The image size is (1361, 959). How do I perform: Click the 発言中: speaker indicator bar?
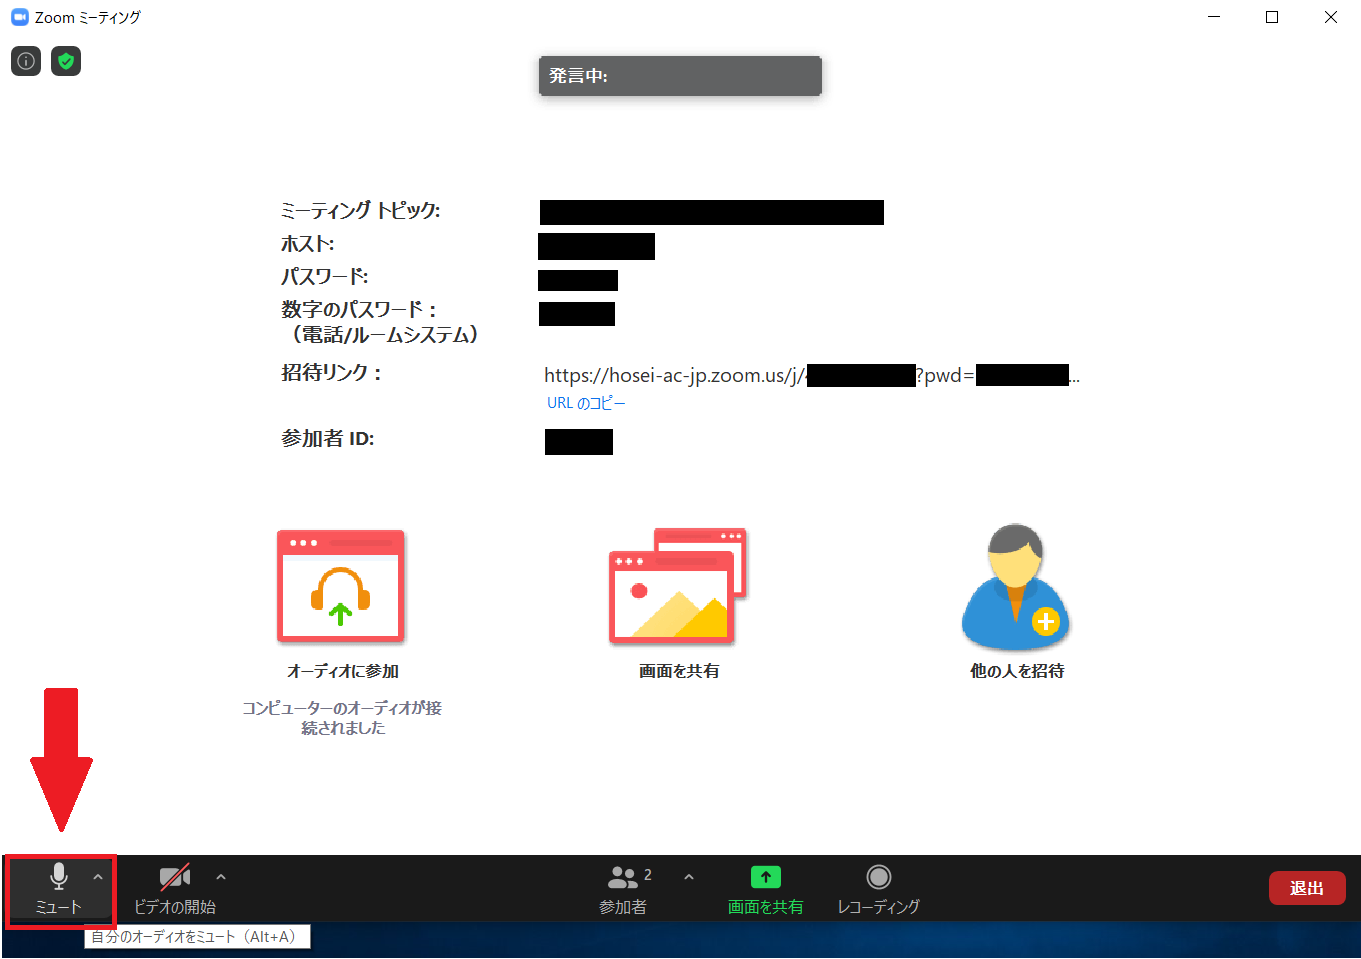[680, 76]
